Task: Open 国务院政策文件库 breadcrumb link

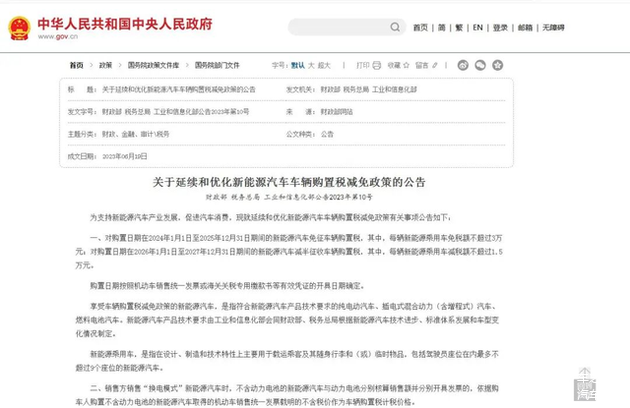Action: [x=151, y=65]
